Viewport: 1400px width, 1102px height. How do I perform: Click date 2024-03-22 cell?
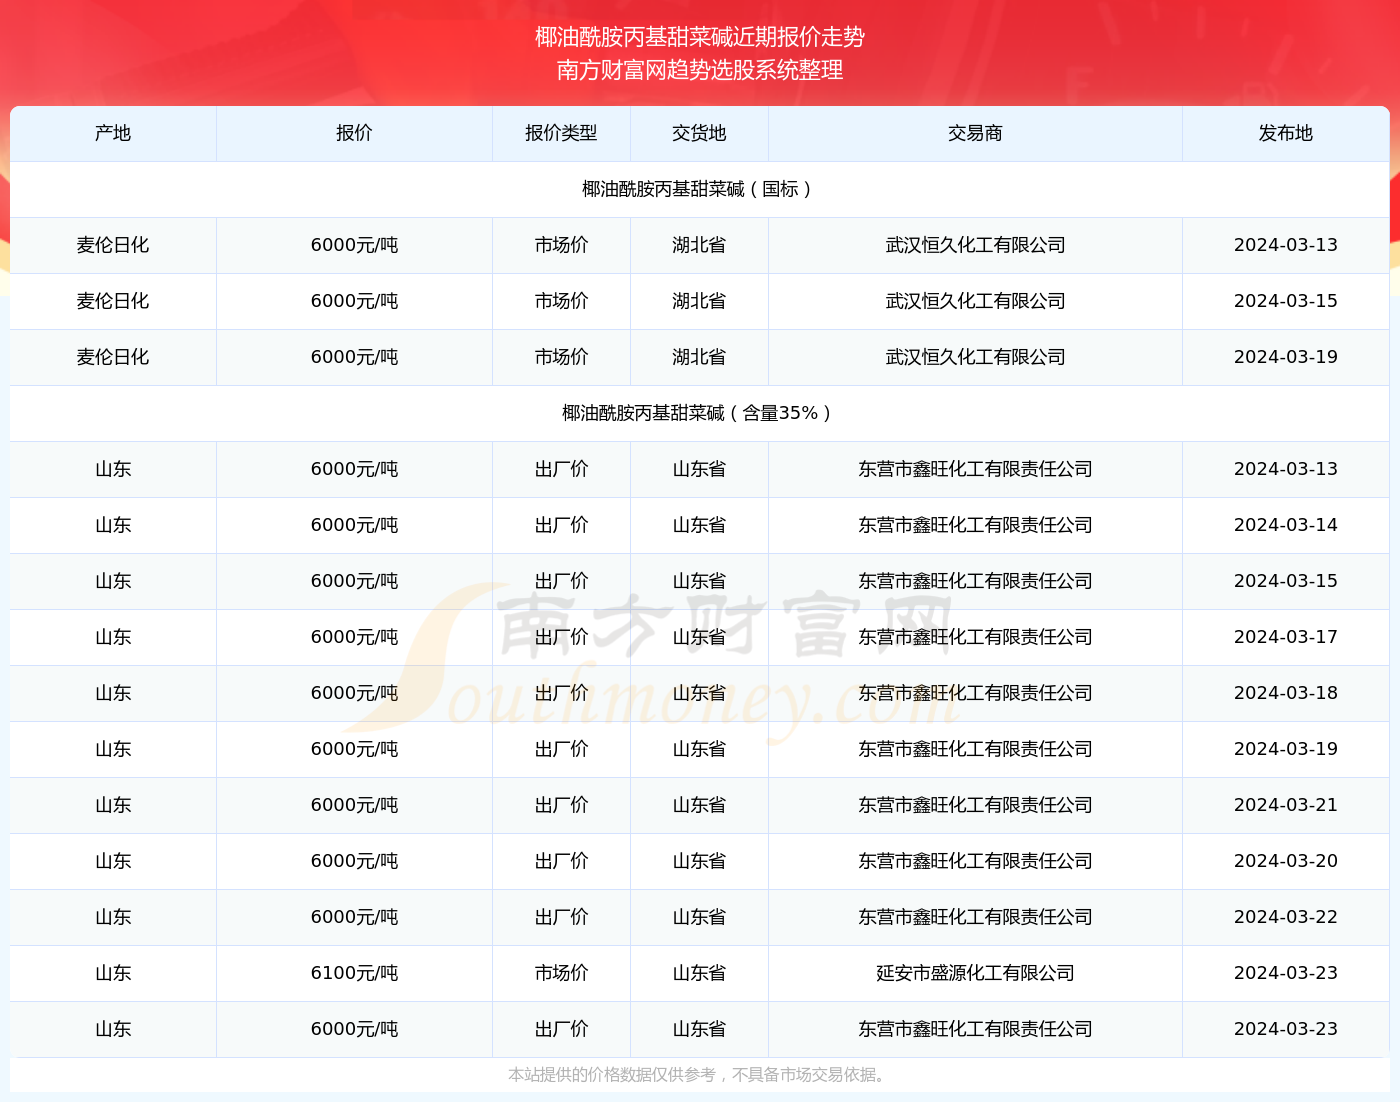(x=1285, y=917)
